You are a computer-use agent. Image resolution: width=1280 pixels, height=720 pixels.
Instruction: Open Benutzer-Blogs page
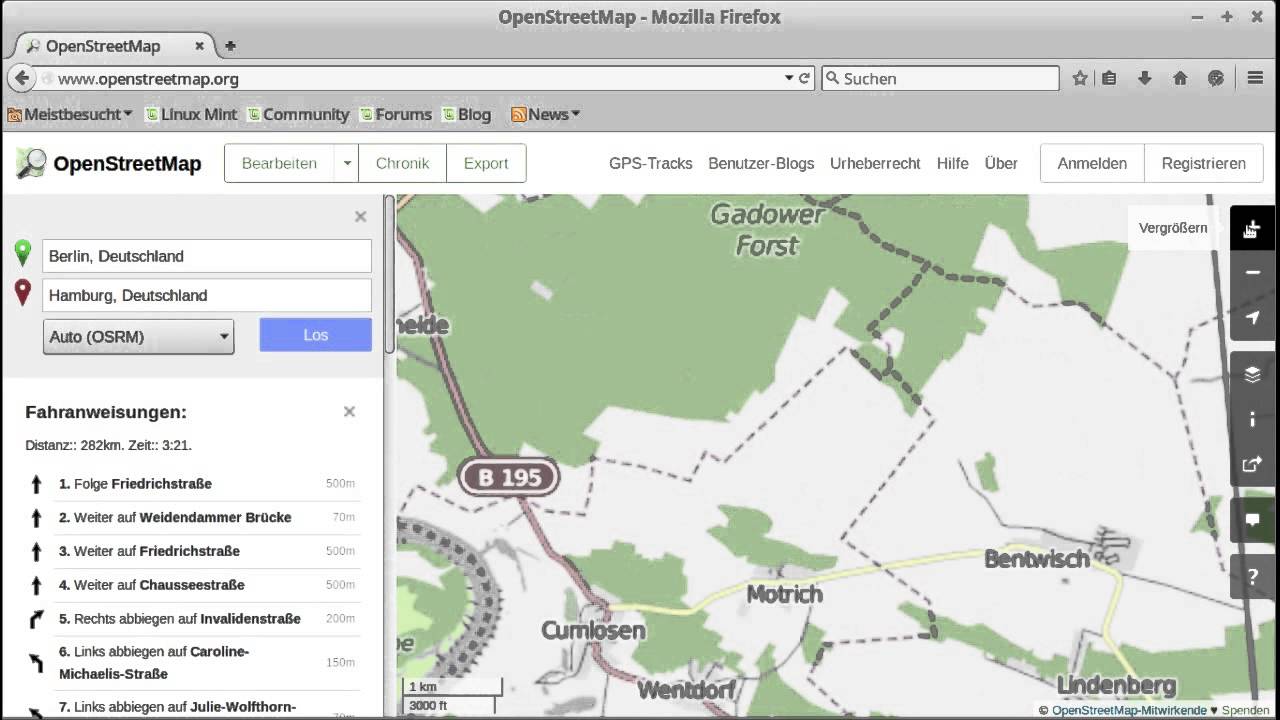click(x=761, y=163)
